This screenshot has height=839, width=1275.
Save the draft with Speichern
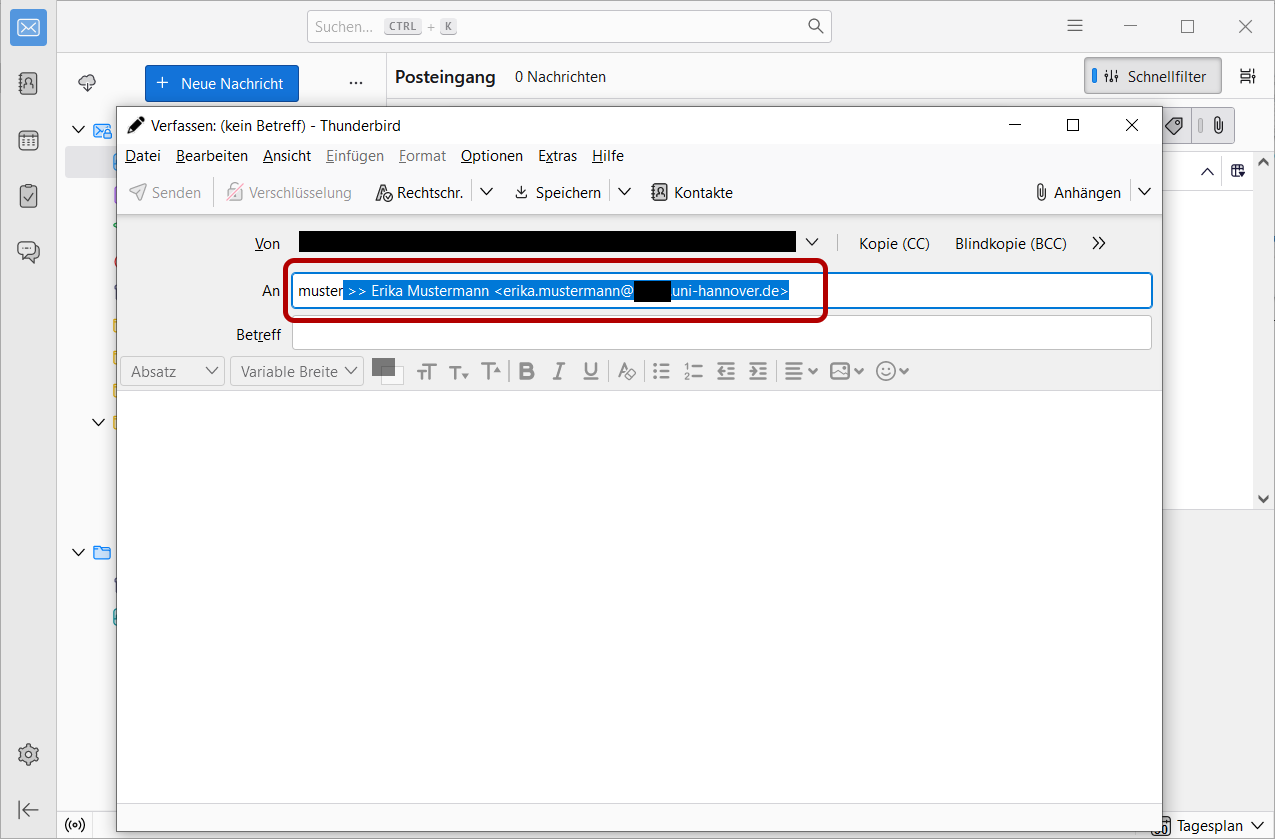tap(557, 192)
